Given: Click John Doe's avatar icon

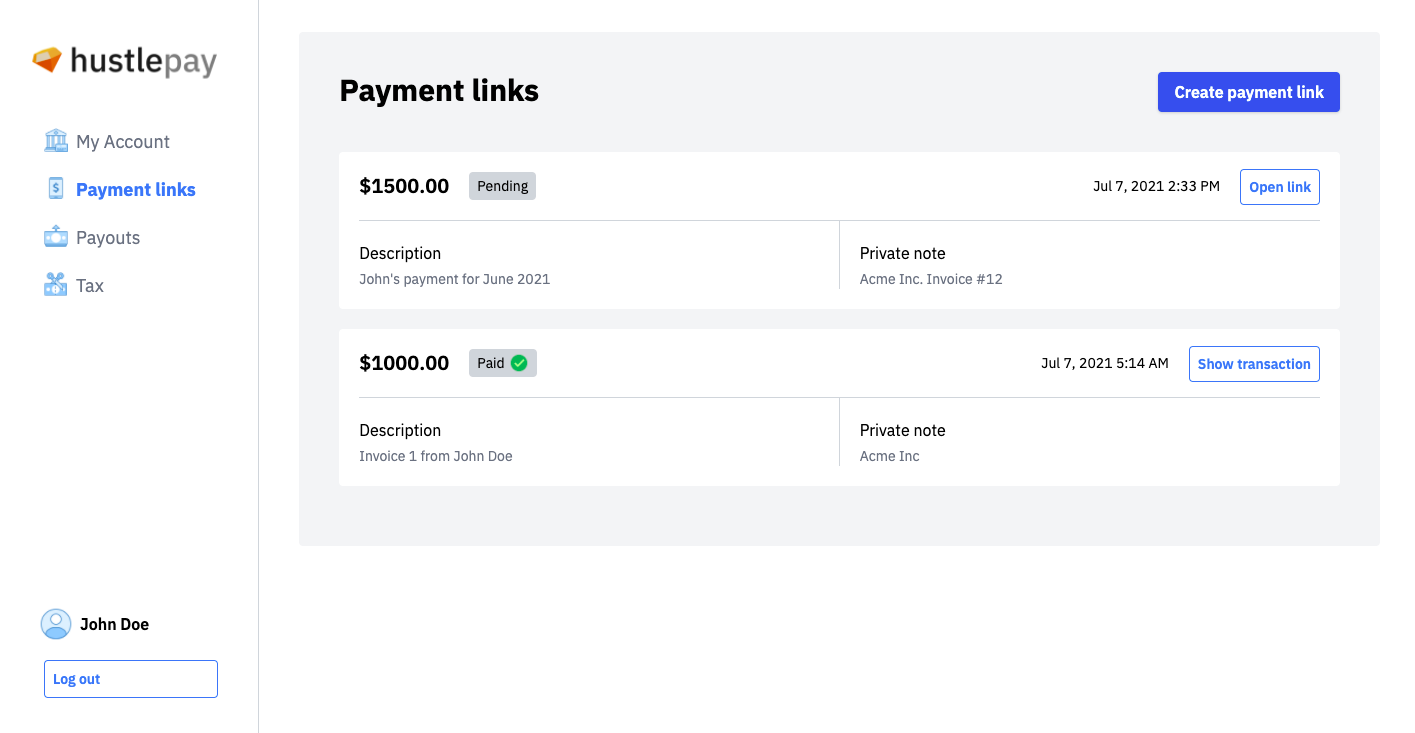Looking at the screenshot, I should (x=56, y=624).
